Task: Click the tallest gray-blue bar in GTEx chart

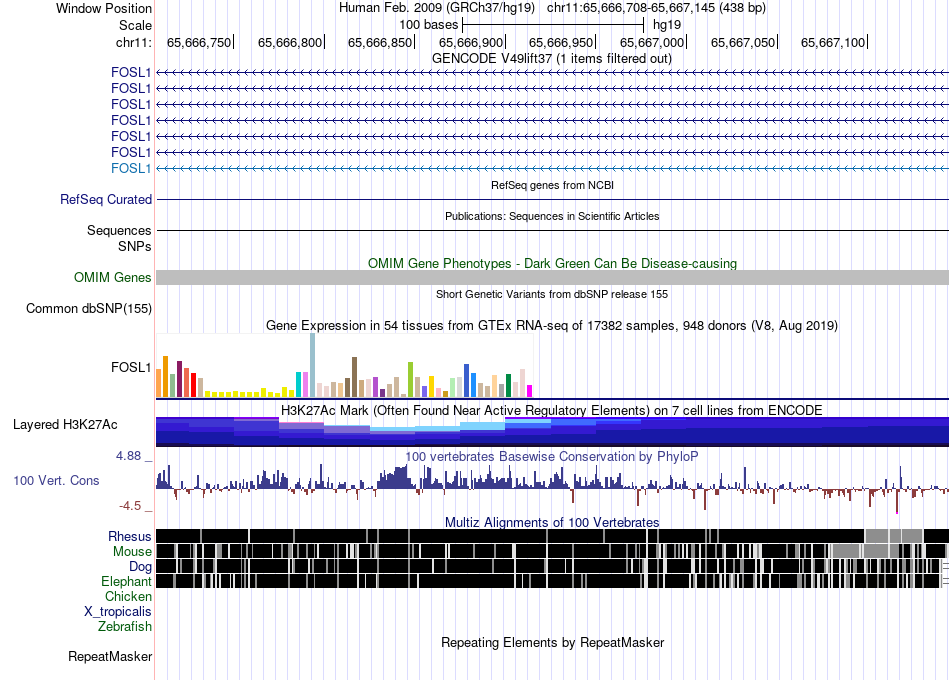Action: pos(313,365)
